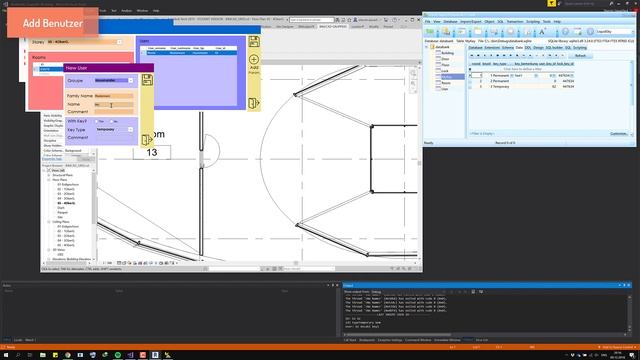Screen dimensions: 640x360
Task: Click the Name input field in New User
Action: [114, 104]
